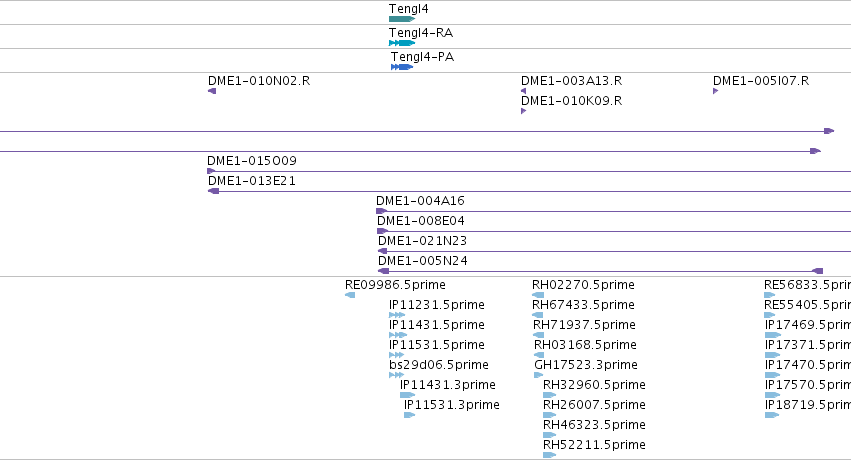
Task: Click the Tengl4-RA label text
Action: point(421,33)
